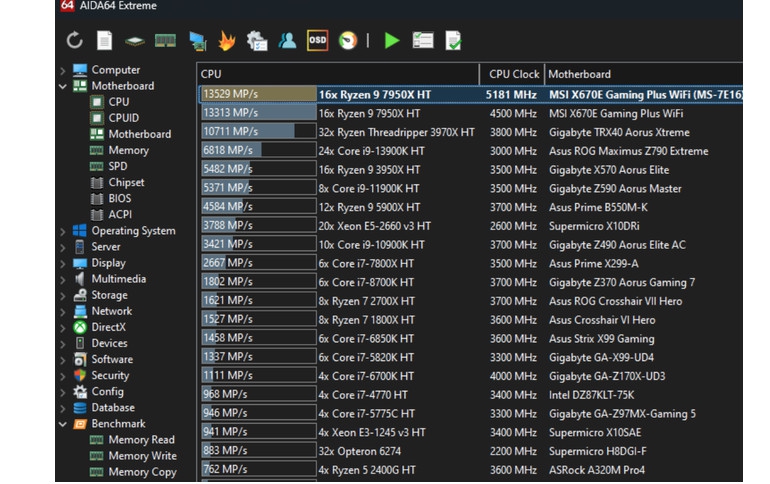This screenshot has width=770, height=484.
Task: Select CPU under Motherboard tree
Action: click(x=119, y=102)
